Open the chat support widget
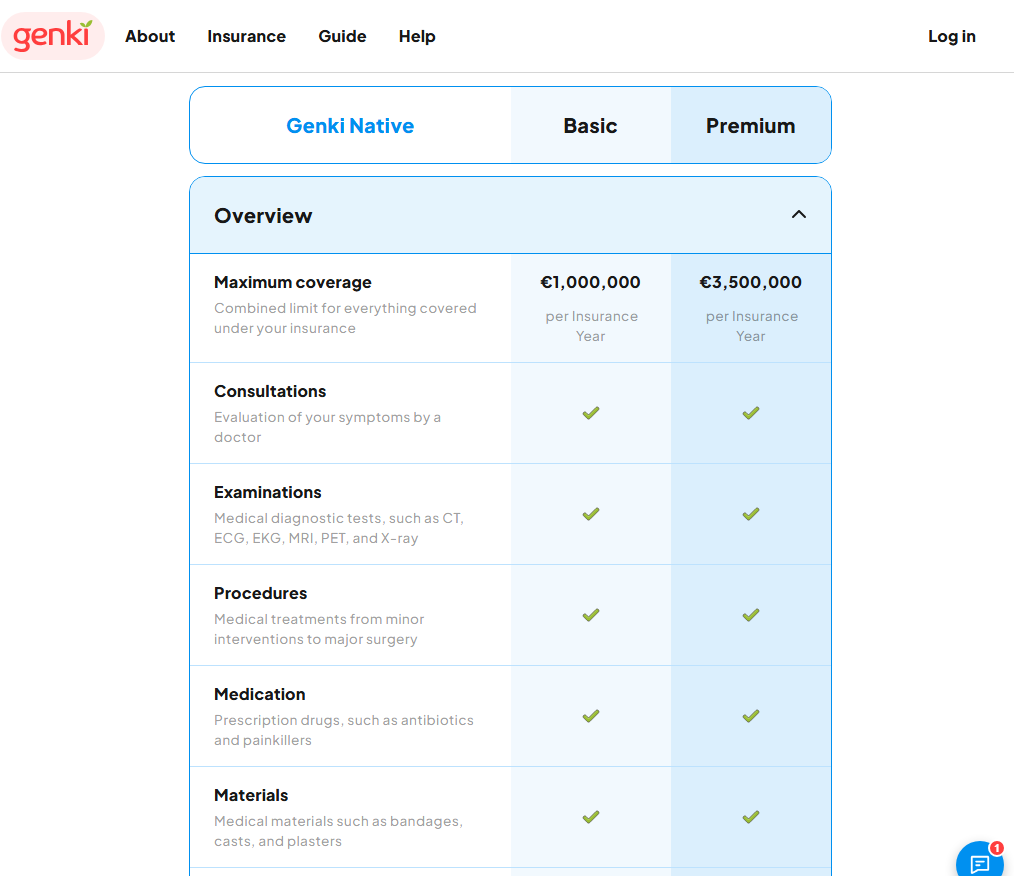The height and width of the screenshot is (876, 1014). click(x=980, y=861)
